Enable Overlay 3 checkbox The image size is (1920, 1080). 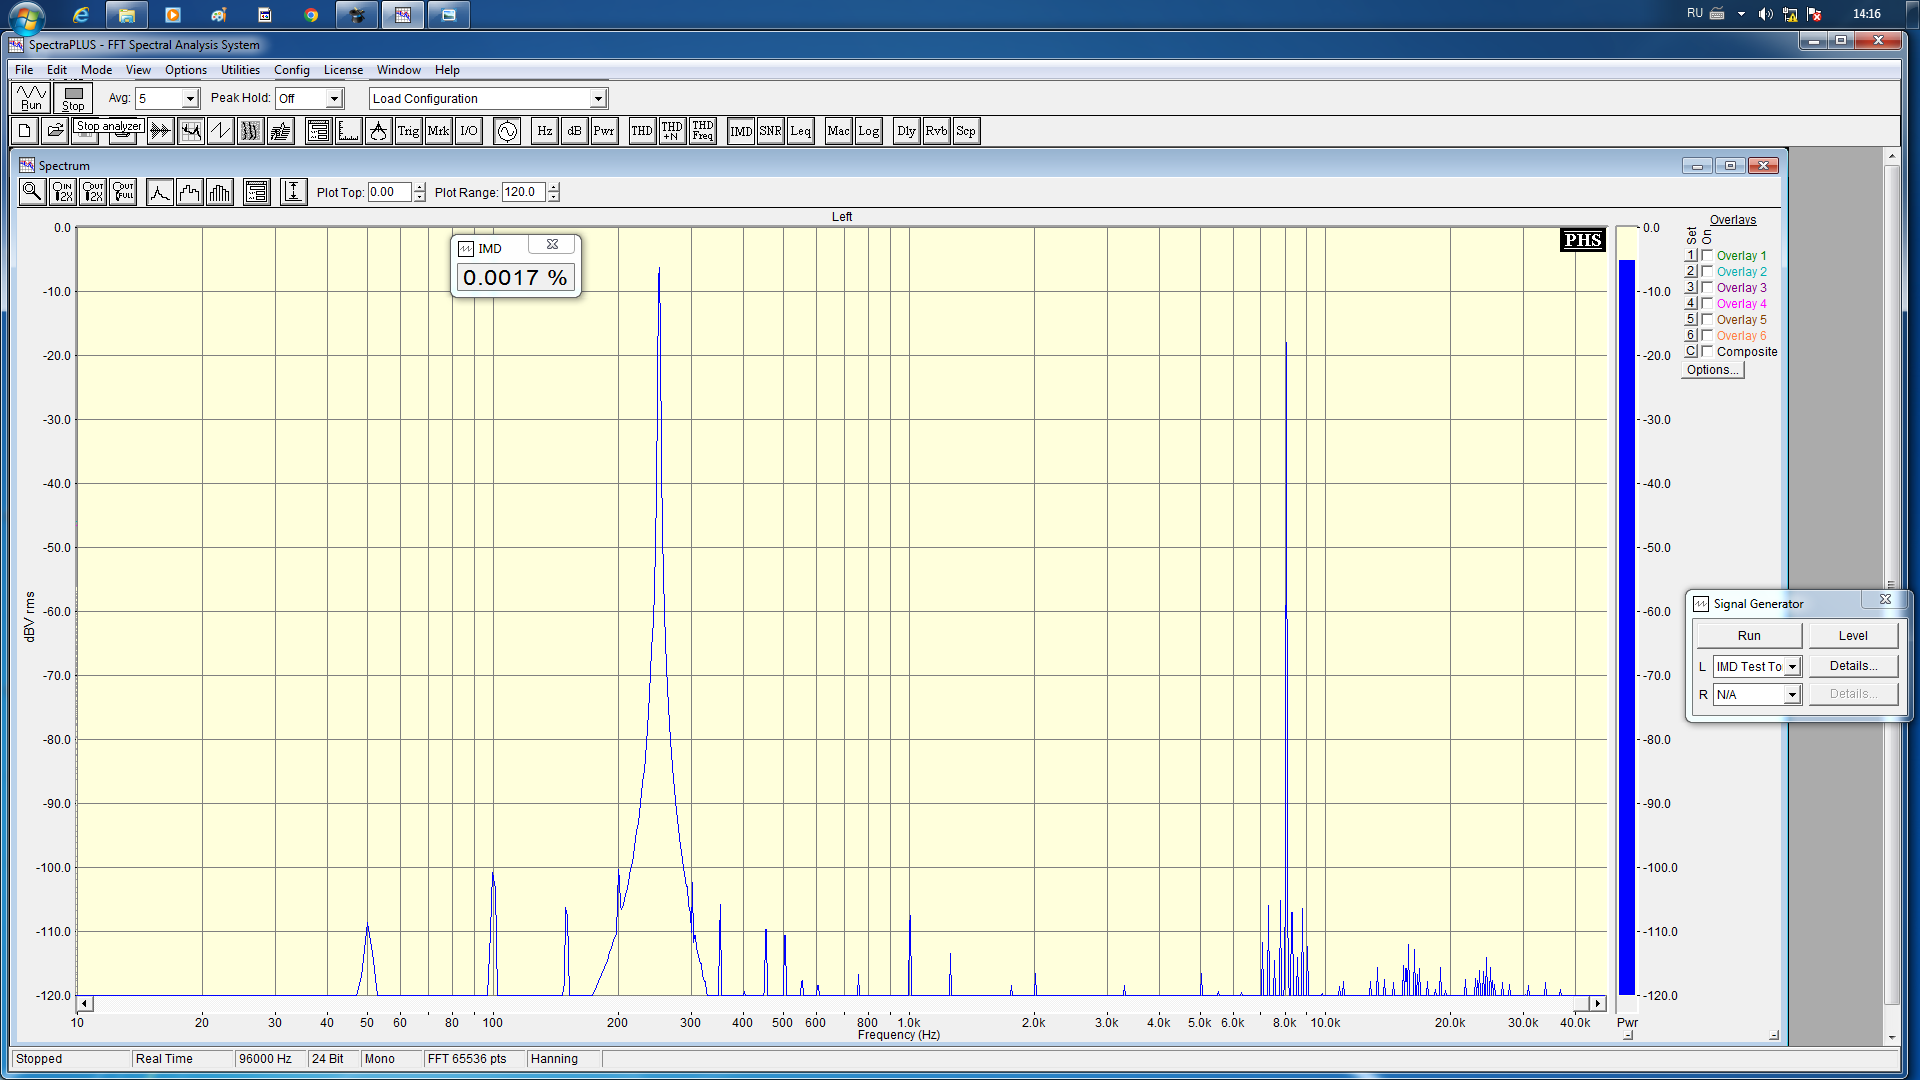point(1707,287)
